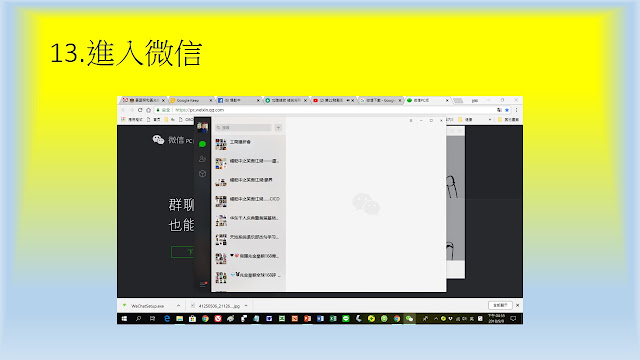This screenshot has height=360, width=640.
Task: Switch to the Gmail browser tab
Action: click(144, 100)
